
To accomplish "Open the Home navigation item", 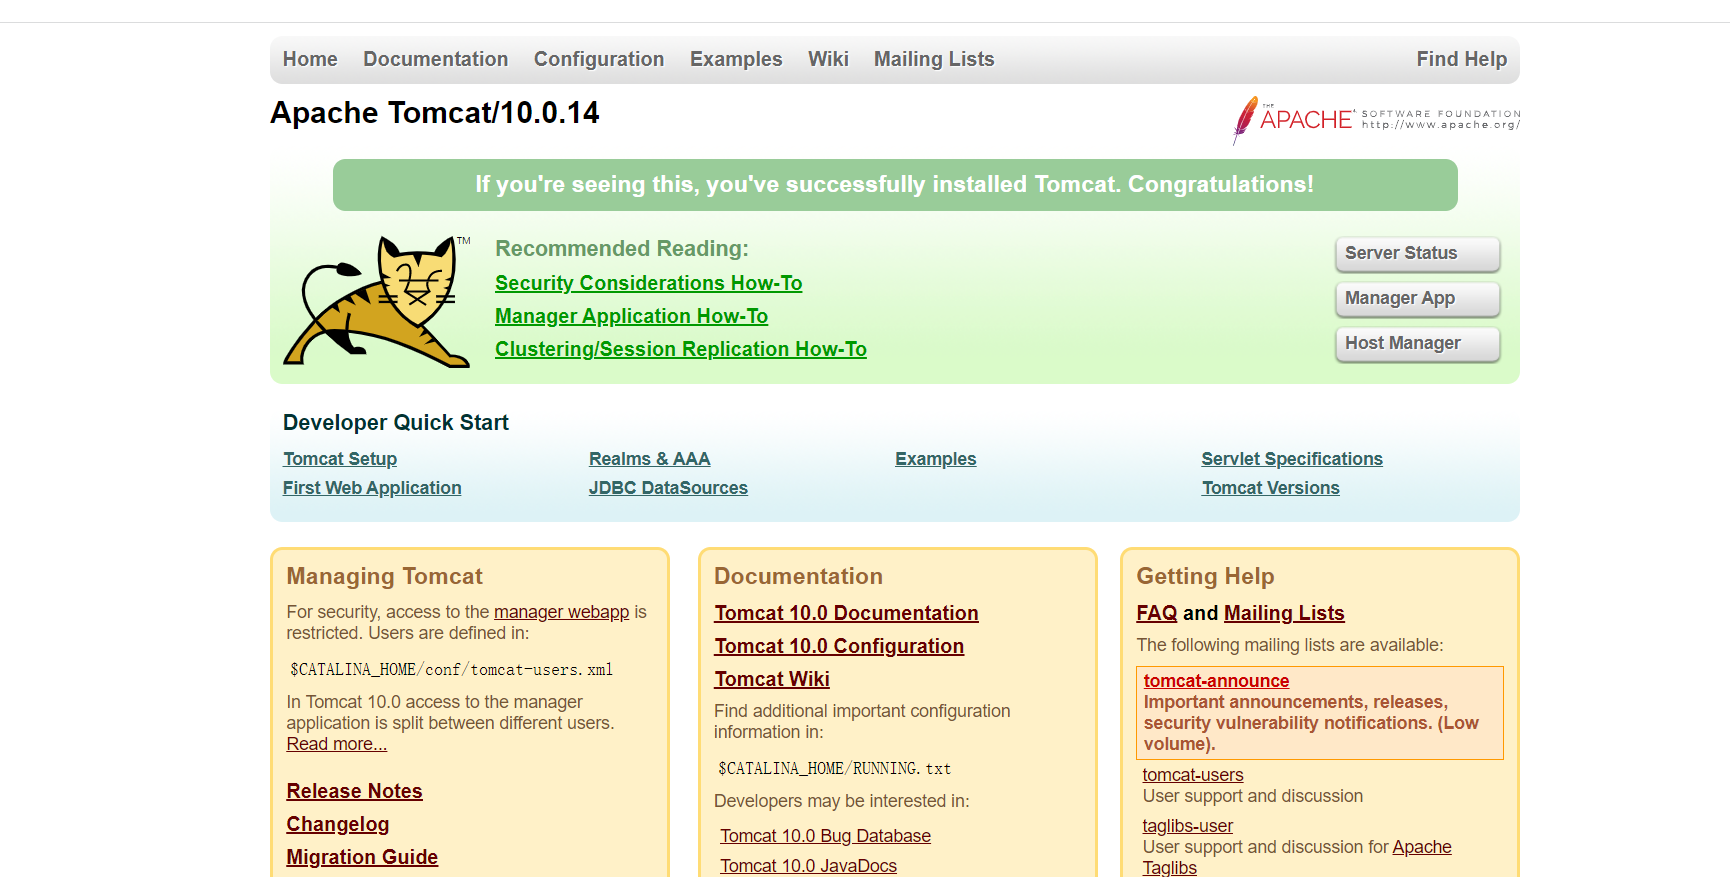I will (x=310, y=59).
